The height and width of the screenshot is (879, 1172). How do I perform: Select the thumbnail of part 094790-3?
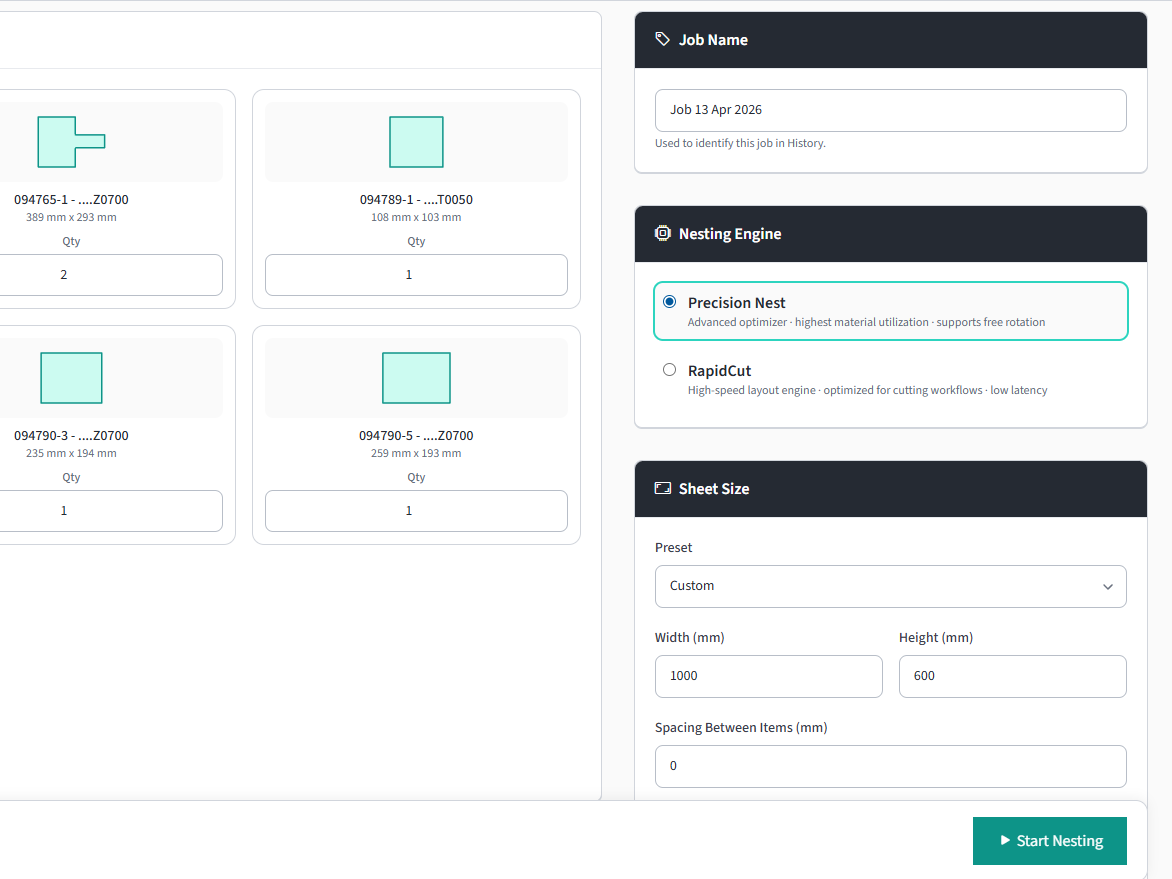point(70,377)
